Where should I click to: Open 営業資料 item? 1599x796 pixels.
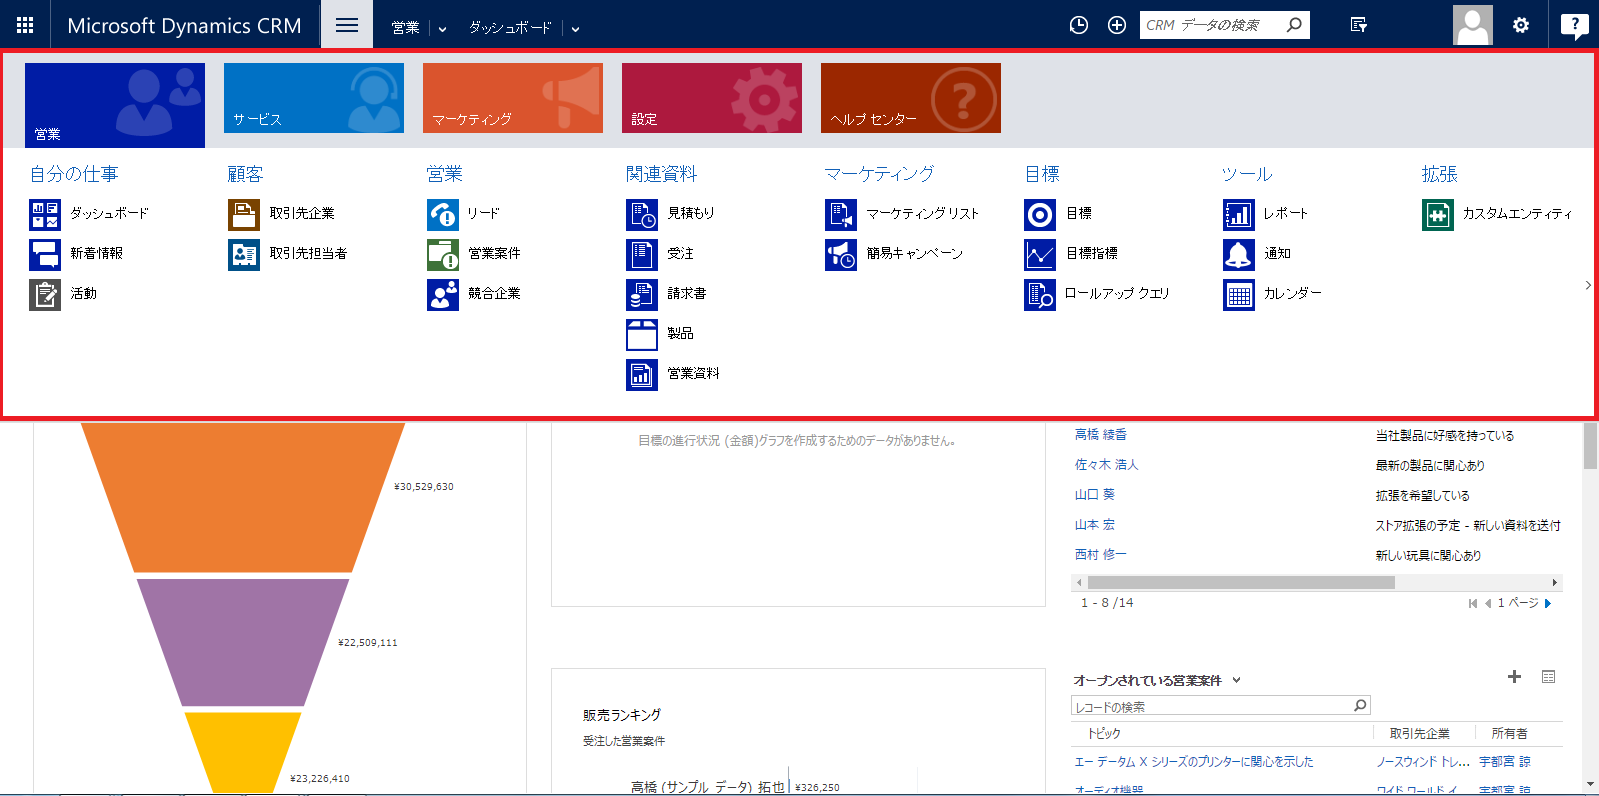[x=673, y=374]
